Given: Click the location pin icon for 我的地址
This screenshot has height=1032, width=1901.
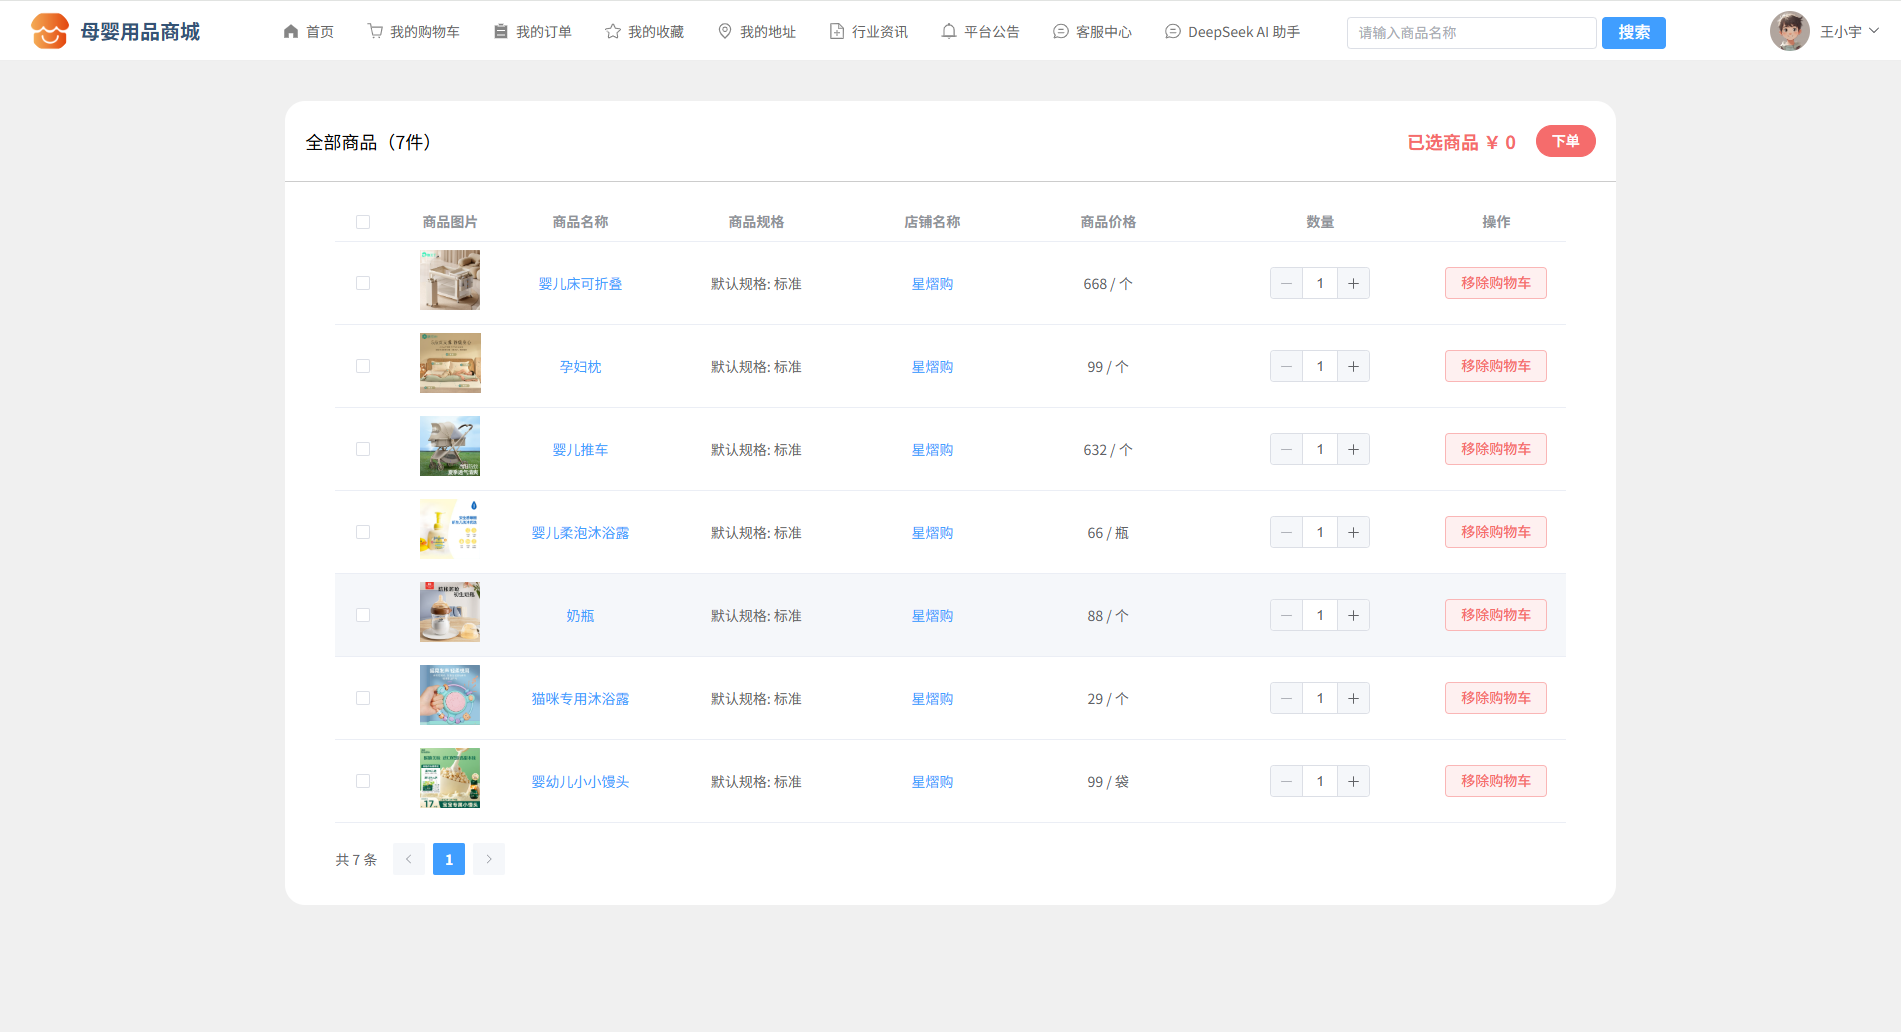Looking at the screenshot, I should click(725, 31).
